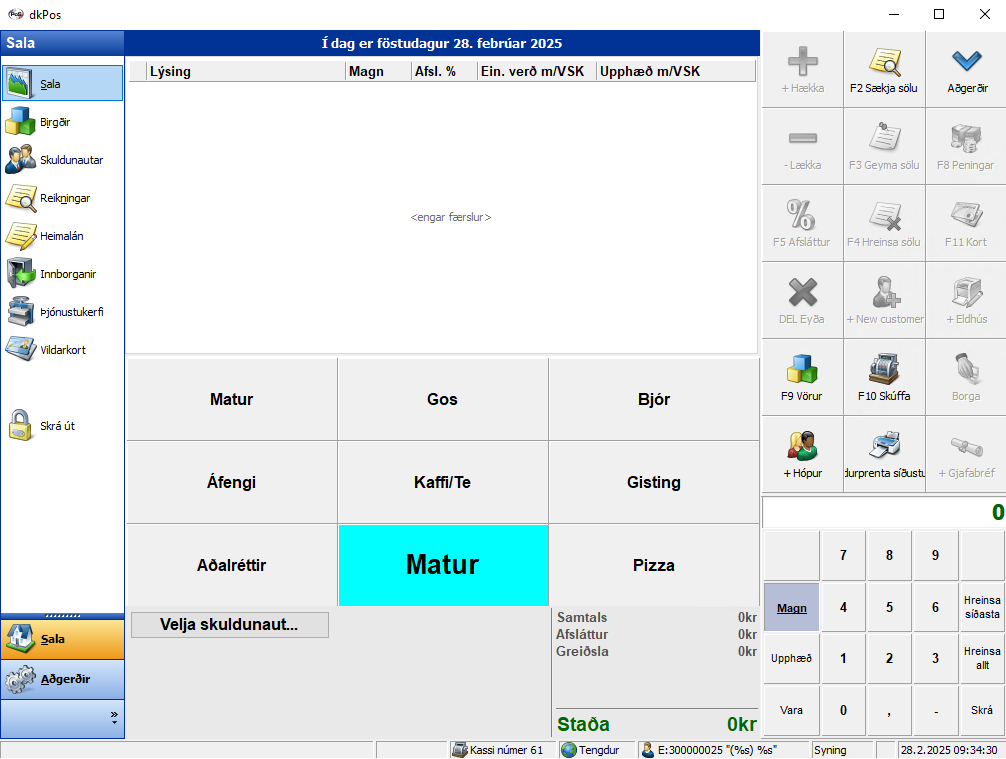
Task: Expand navigation pane options chevron
Action: 113,718
